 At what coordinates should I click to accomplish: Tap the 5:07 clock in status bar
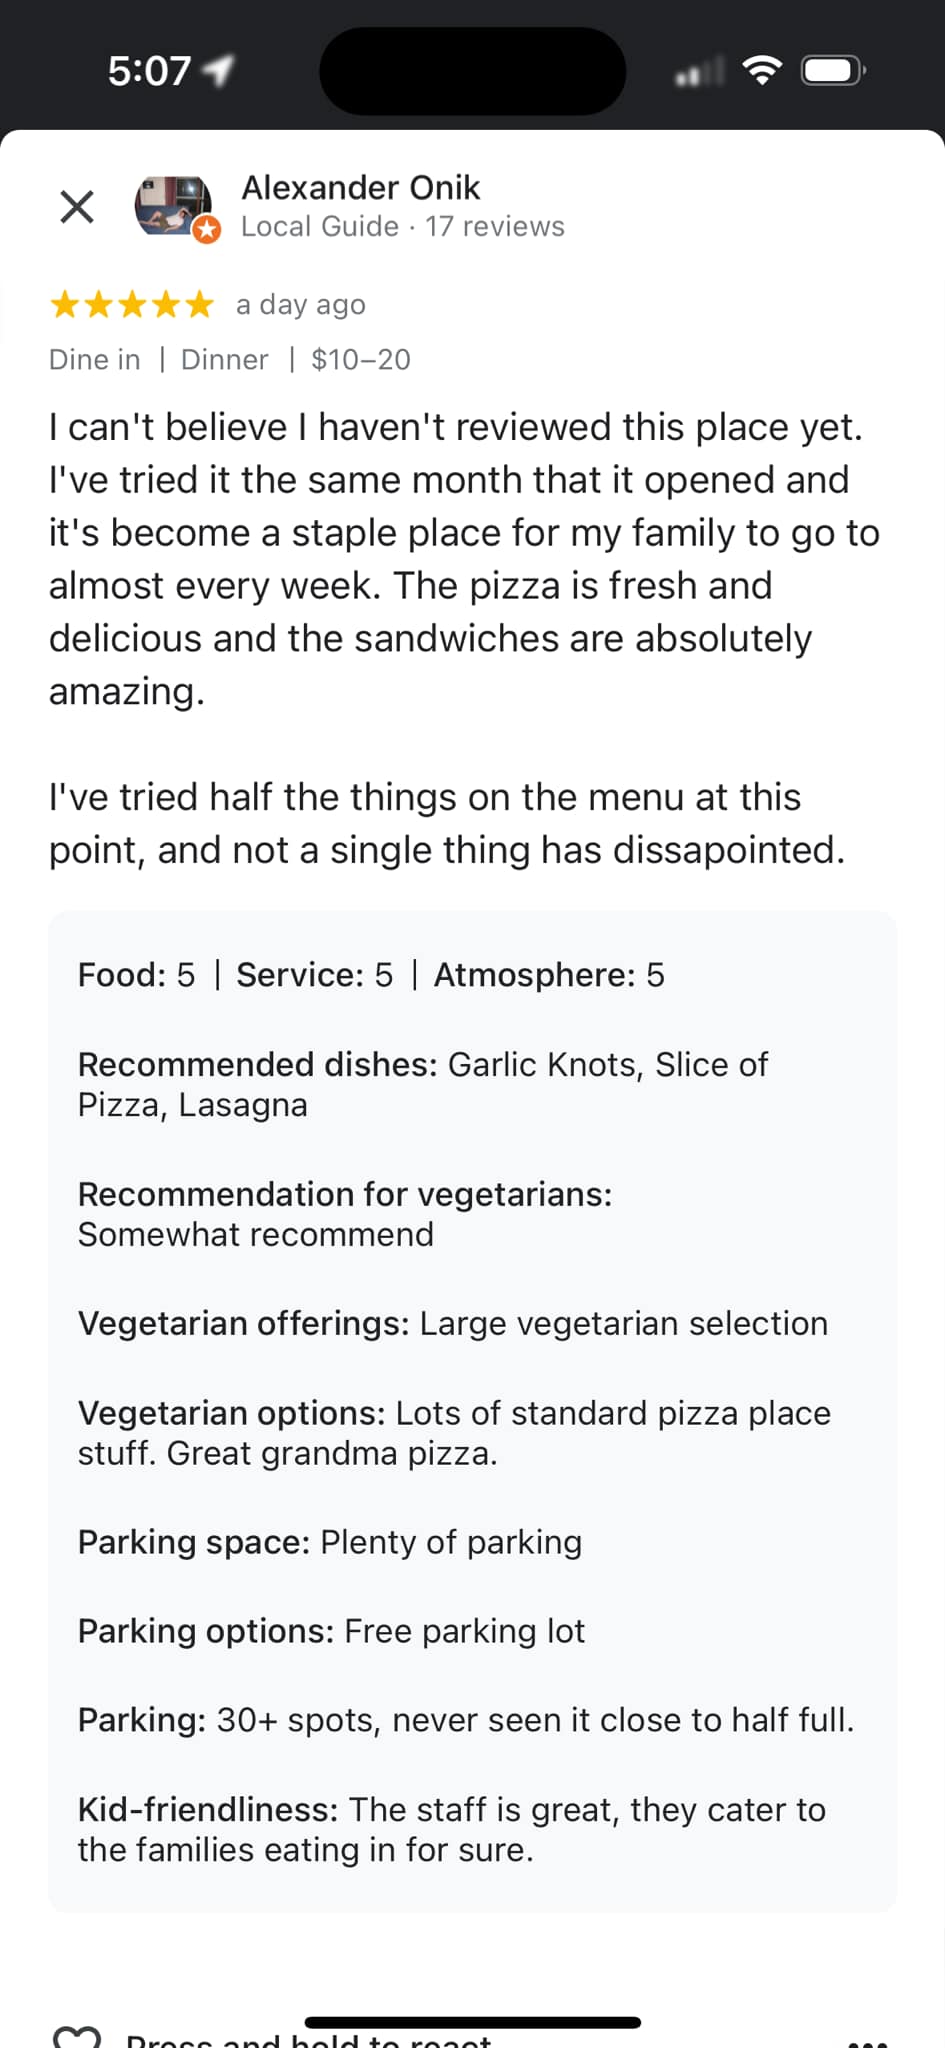tap(149, 71)
